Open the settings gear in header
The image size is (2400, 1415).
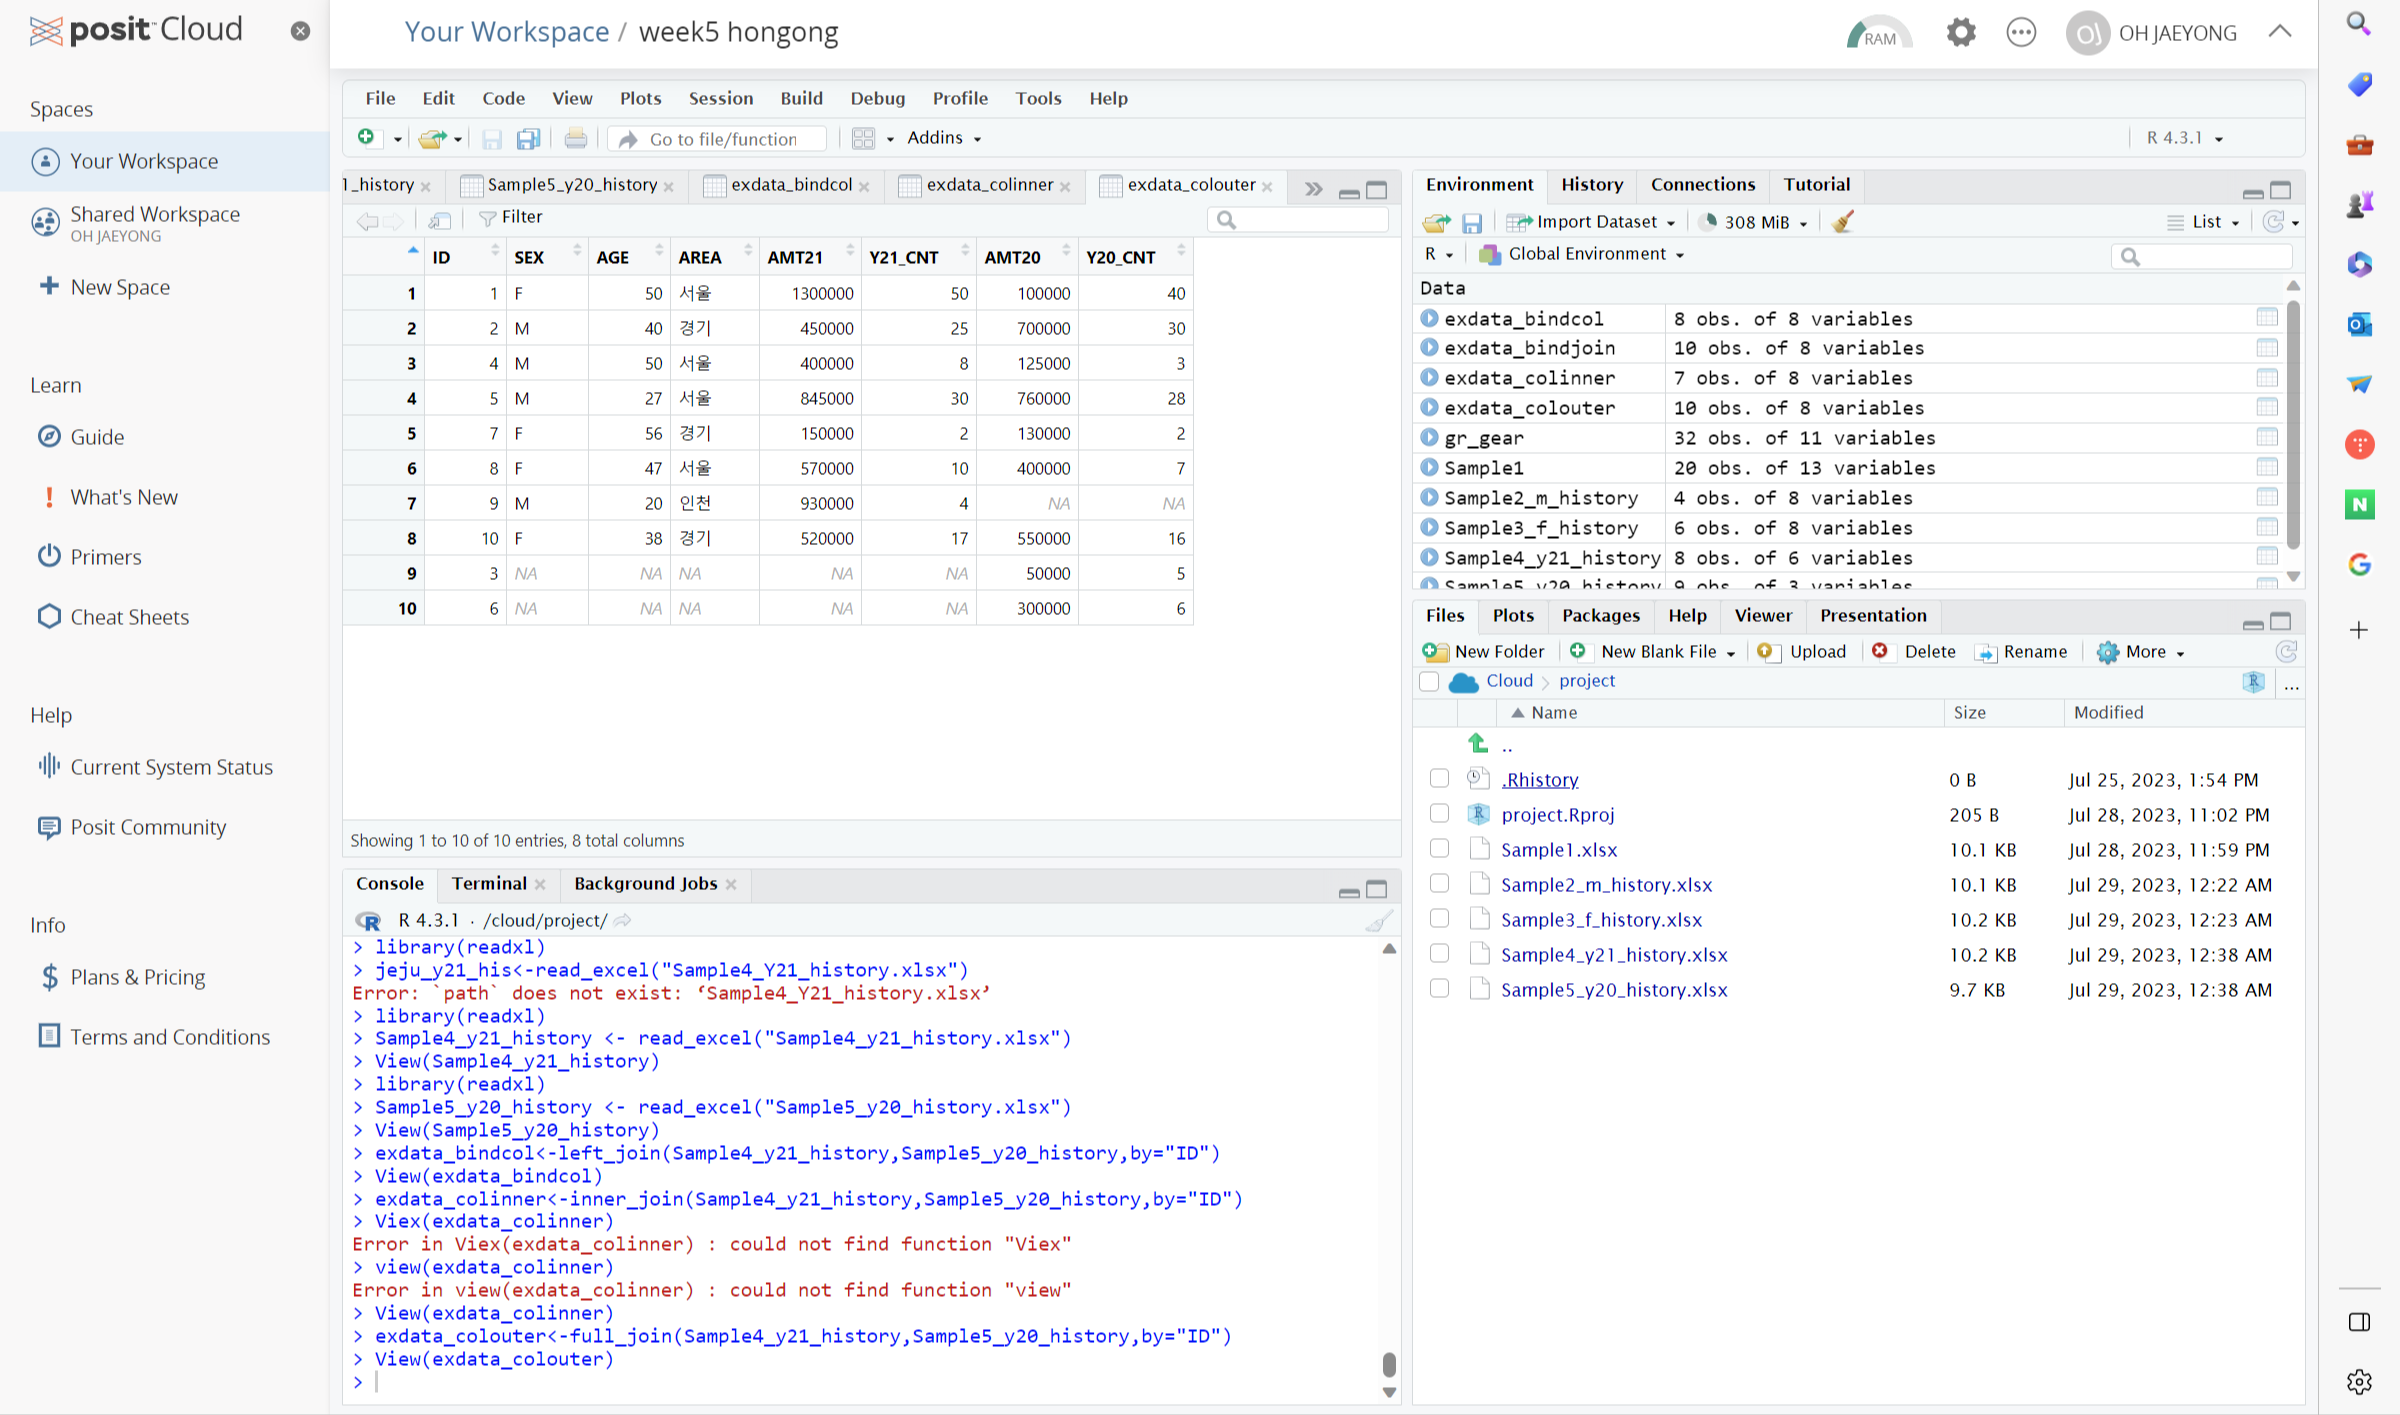tap(1960, 33)
